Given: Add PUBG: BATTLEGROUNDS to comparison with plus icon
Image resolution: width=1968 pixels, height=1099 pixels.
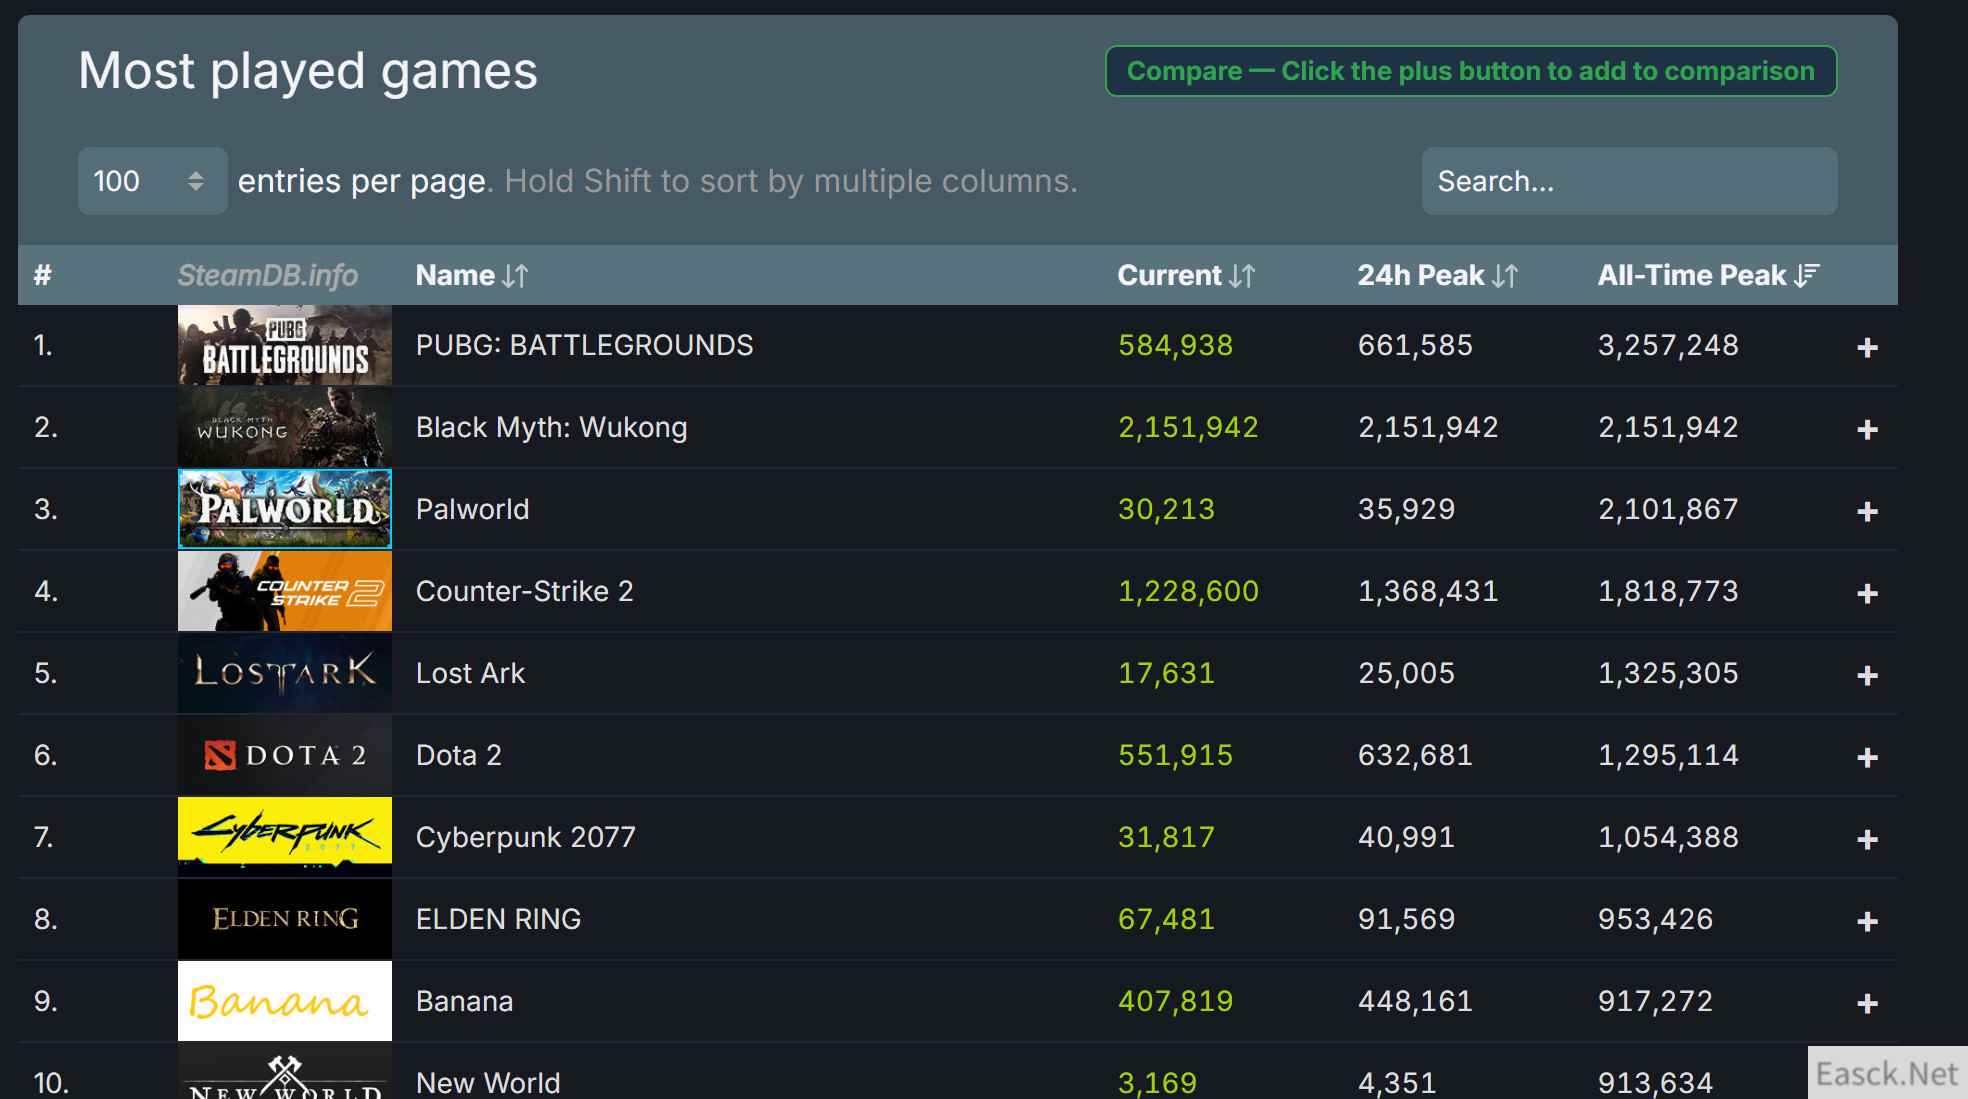Looking at the screenshot, I should [x=1867, y=347].
